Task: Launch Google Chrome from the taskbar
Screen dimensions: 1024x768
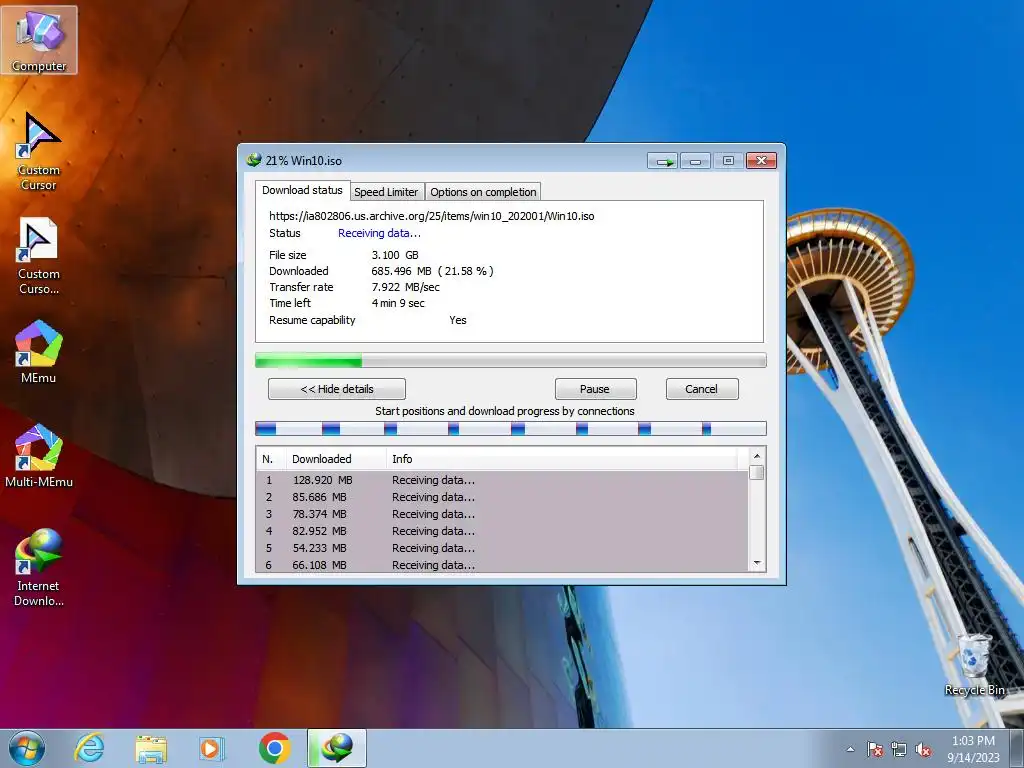Action: (x=274, y=748)
